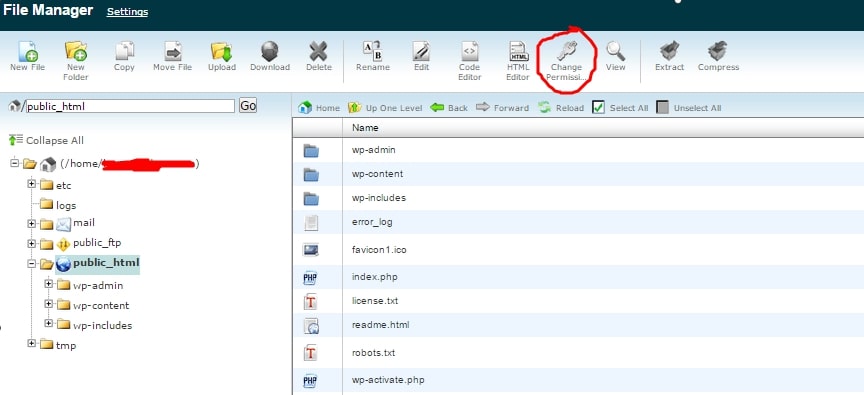Viewport: 864px width, 395px height.
Task: Expand wp-content node in tree
Action: click(48, 304)
